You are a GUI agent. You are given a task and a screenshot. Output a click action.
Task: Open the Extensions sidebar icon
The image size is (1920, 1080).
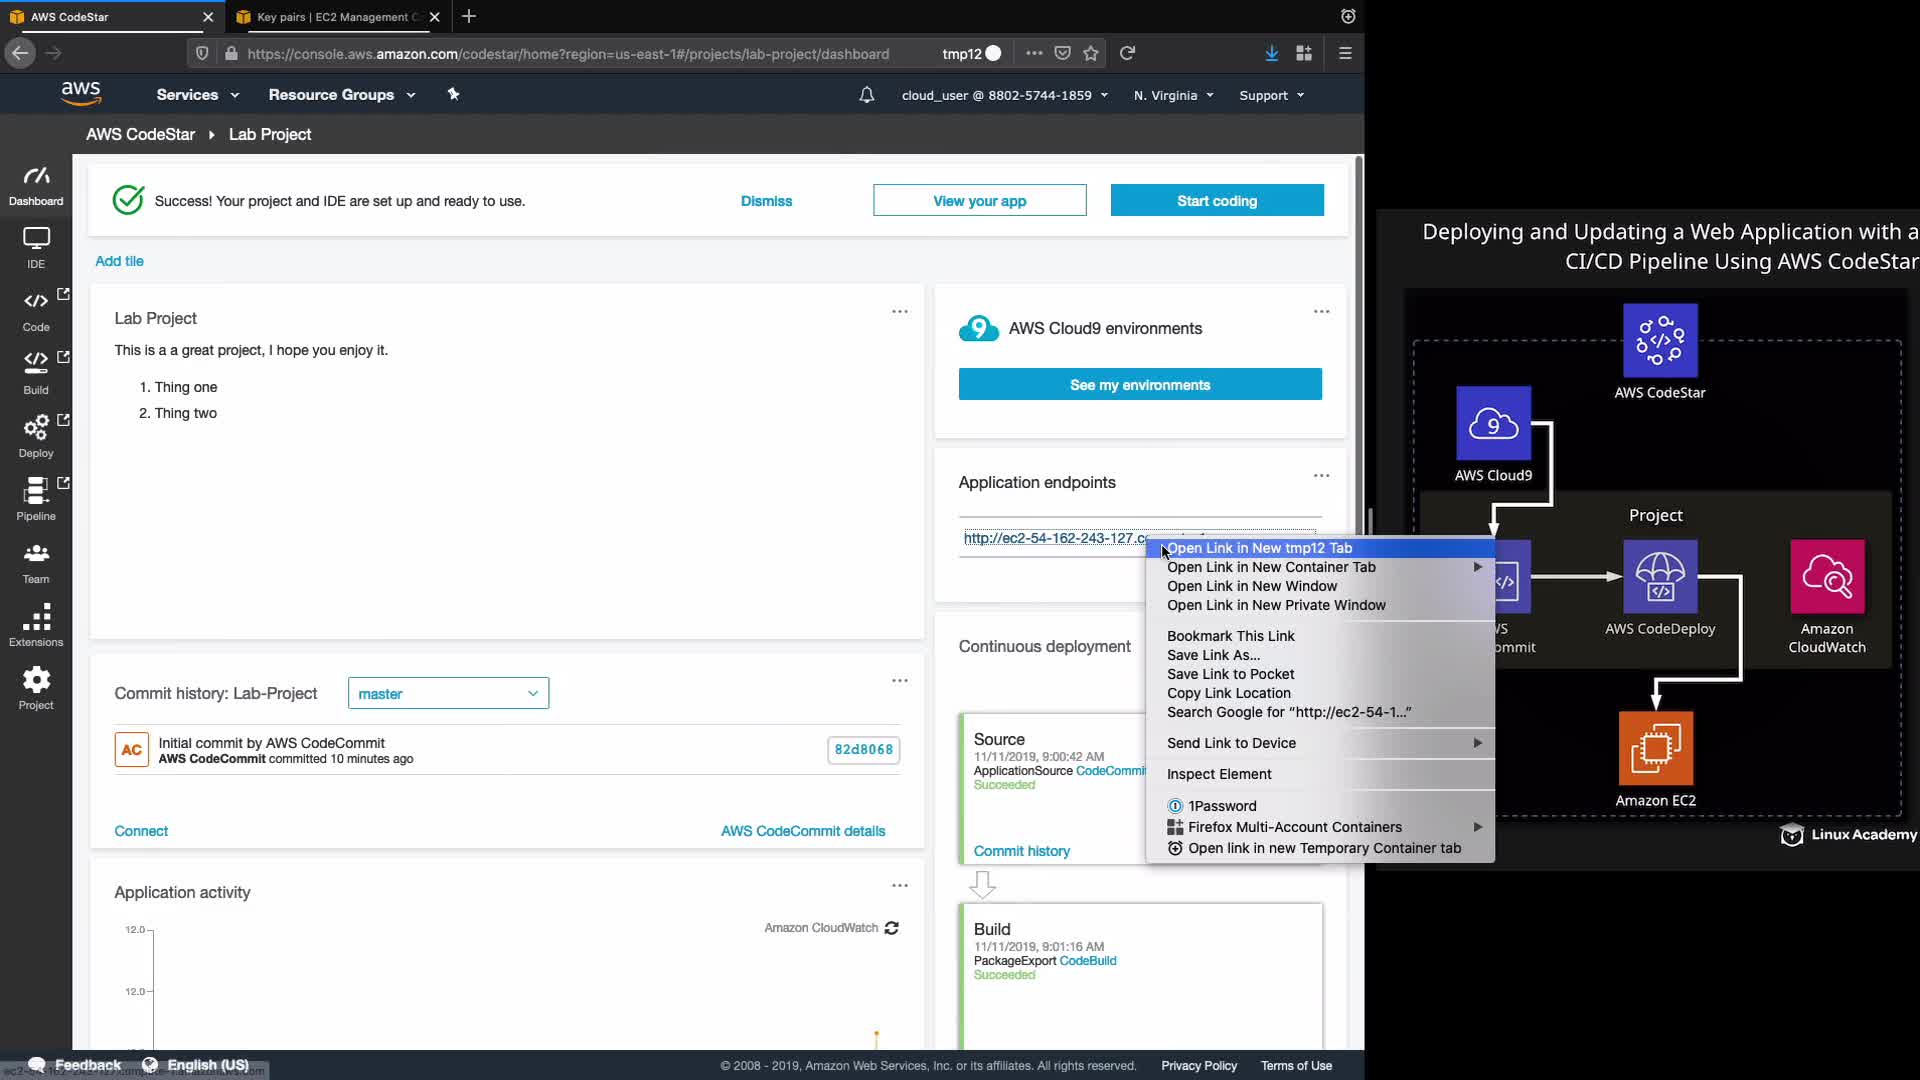(x=36, y=624)
